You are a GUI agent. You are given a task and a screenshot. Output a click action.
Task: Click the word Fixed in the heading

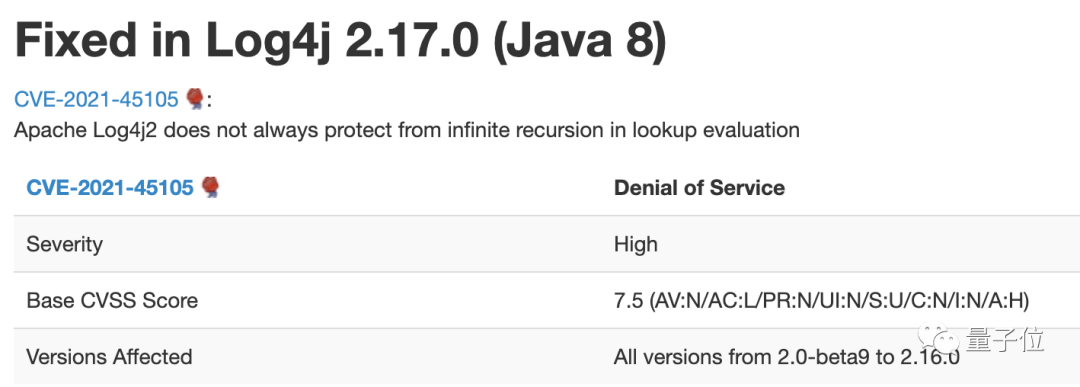(x=77, y=39)
